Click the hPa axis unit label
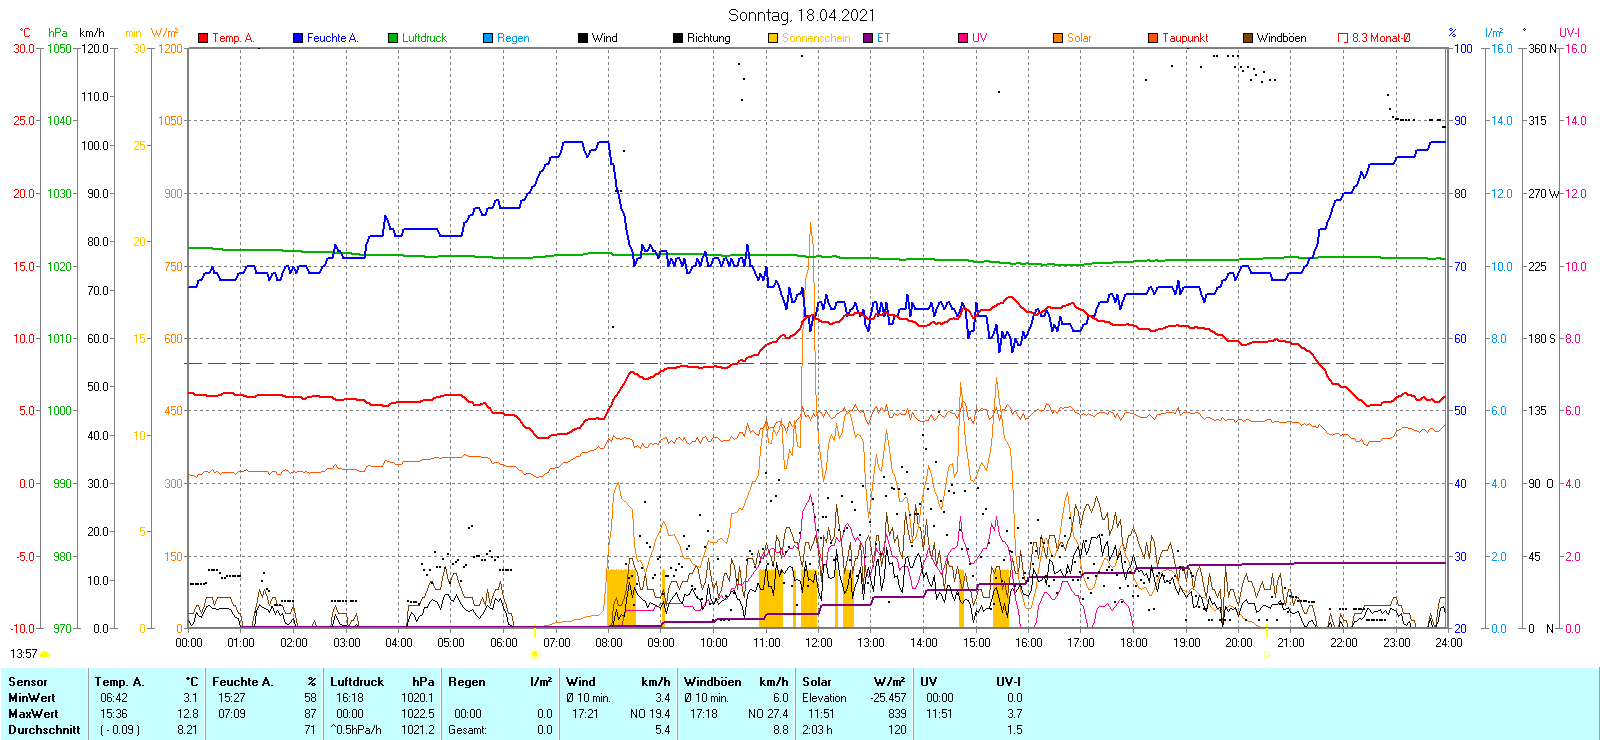 tap(58, 33)
